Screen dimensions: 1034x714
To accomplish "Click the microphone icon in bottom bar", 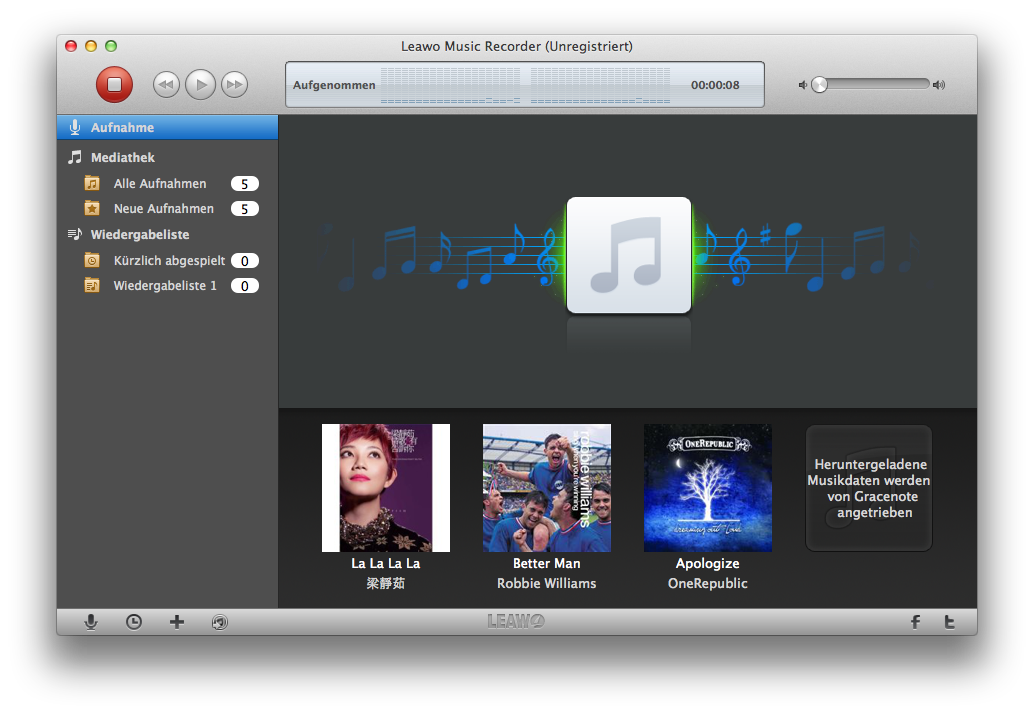I will tap(91, 622).
